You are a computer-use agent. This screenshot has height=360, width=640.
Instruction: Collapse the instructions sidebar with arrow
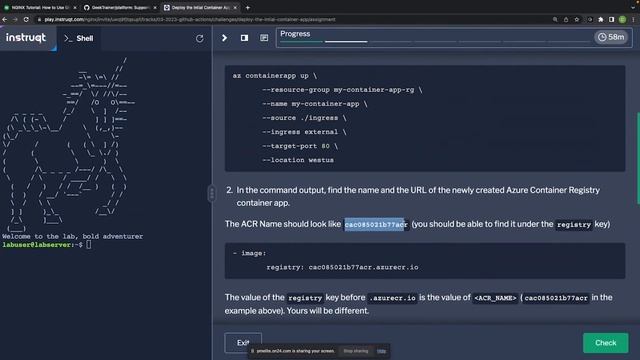coord(224,38)
